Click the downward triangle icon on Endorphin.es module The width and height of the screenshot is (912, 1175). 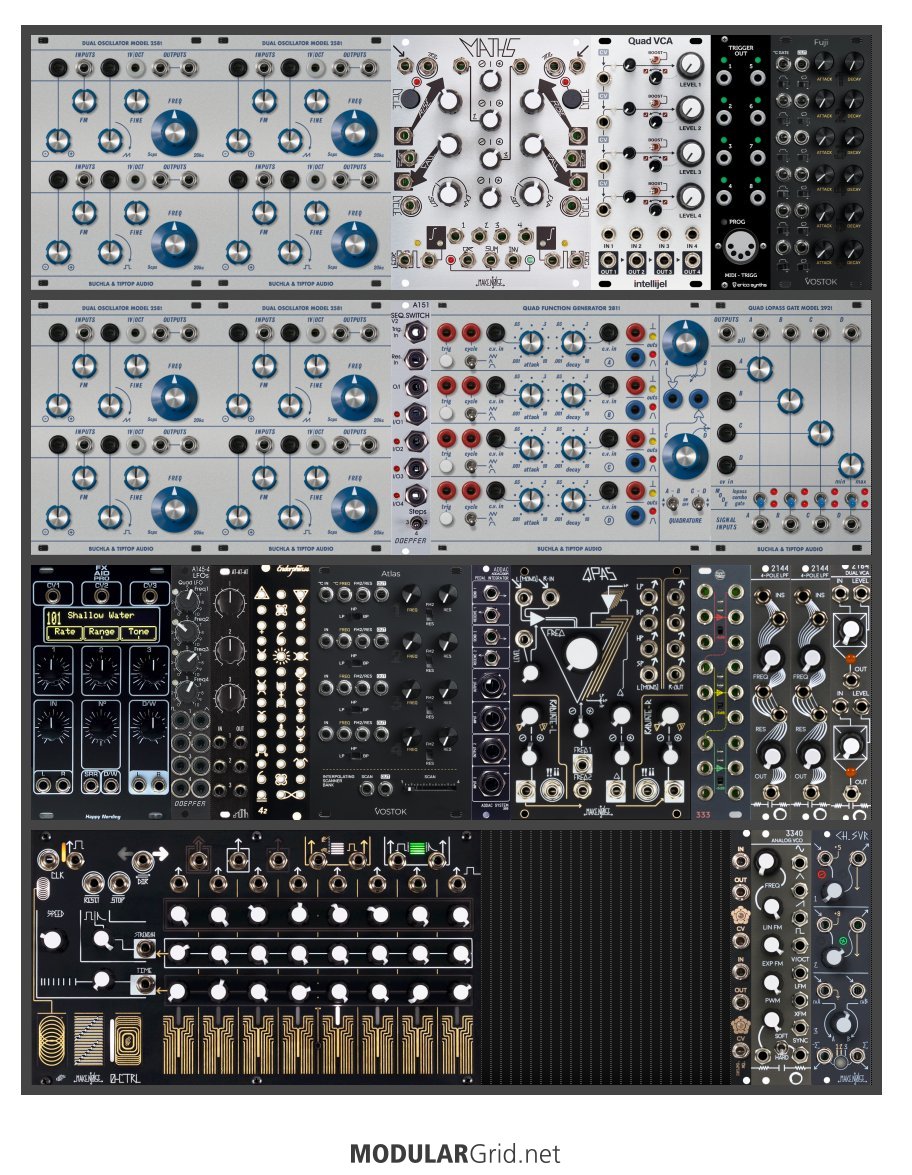pos(301,595)
